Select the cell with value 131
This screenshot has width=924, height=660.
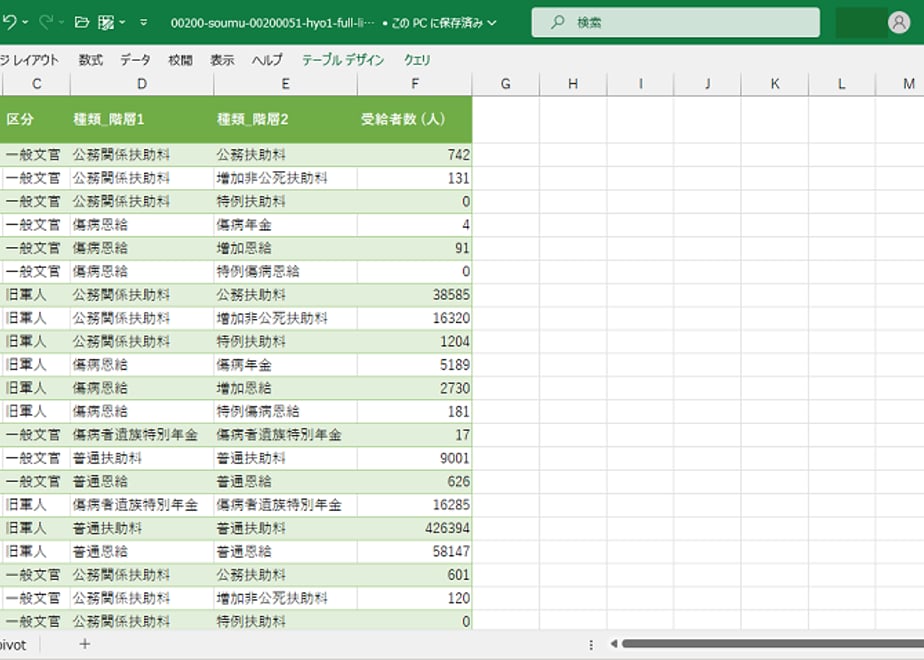click(415, 178)
